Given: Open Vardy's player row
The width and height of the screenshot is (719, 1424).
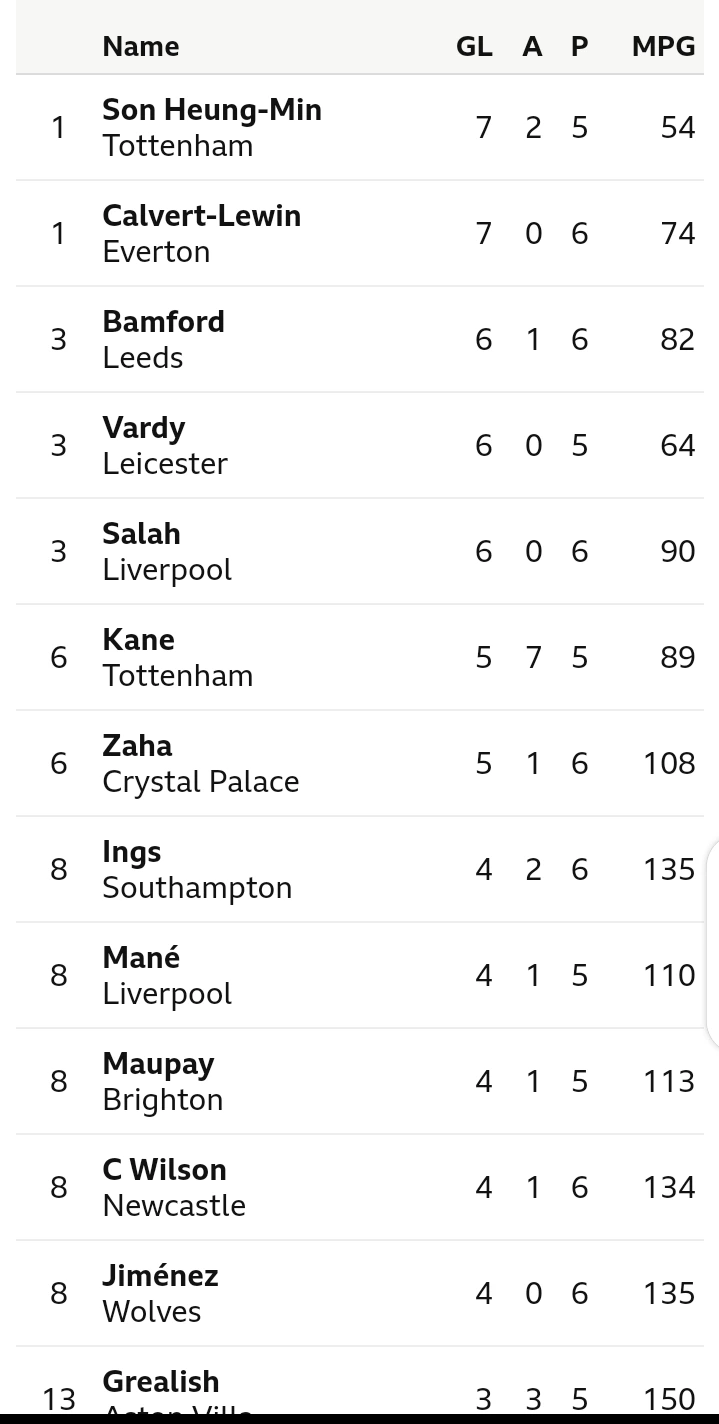Looking at the screenshot, I should 144,428.
